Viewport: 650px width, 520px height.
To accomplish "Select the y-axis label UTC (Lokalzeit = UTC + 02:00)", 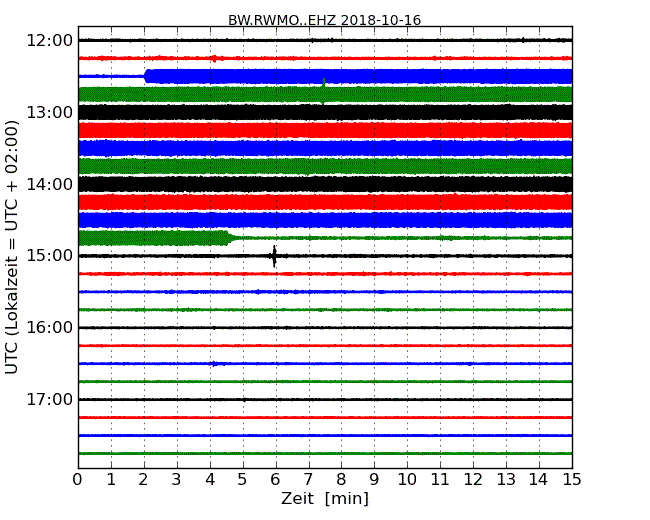I will tap(12, 247).
